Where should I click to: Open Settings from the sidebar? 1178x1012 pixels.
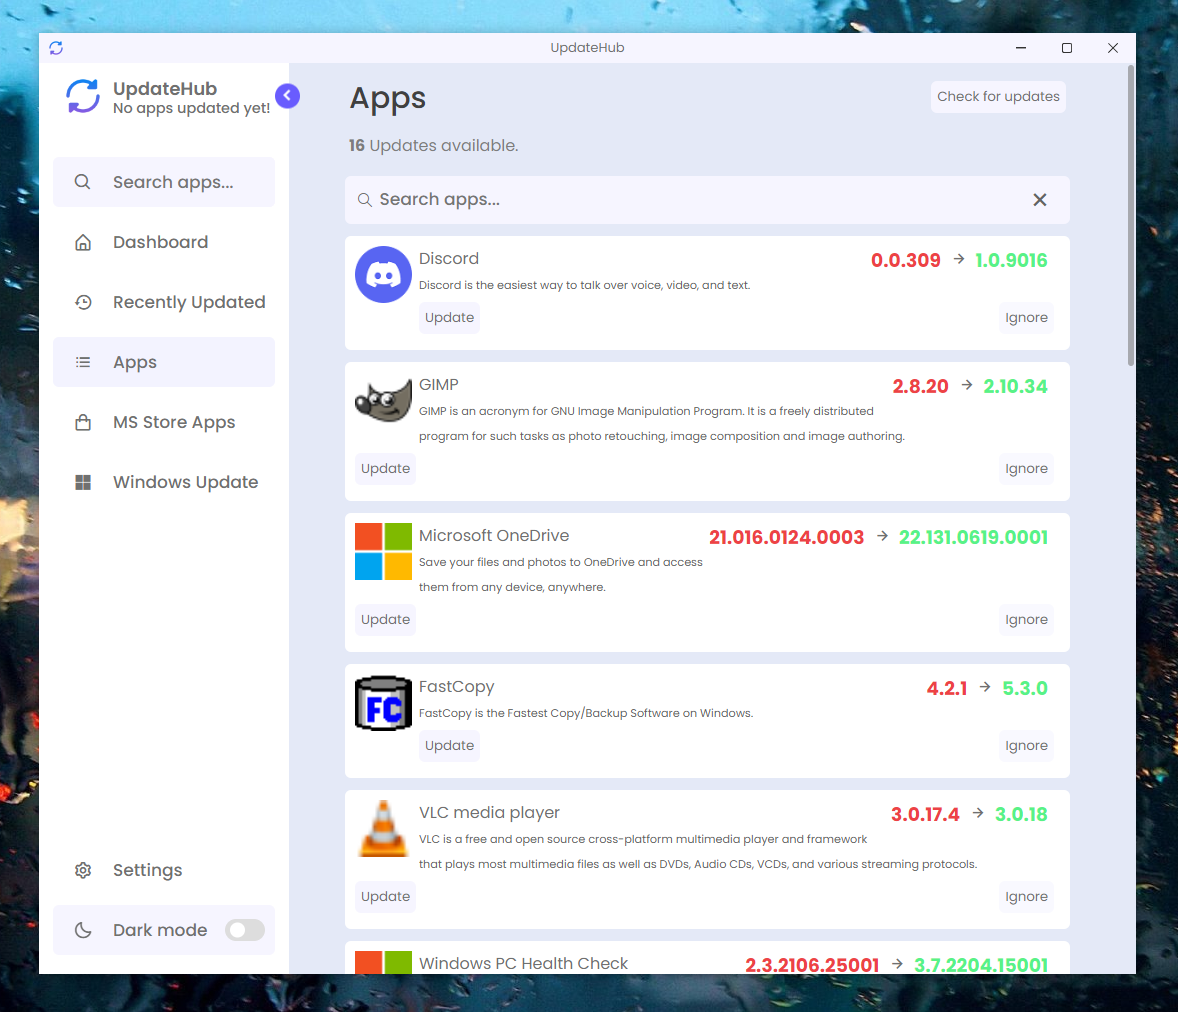point(164,870)
